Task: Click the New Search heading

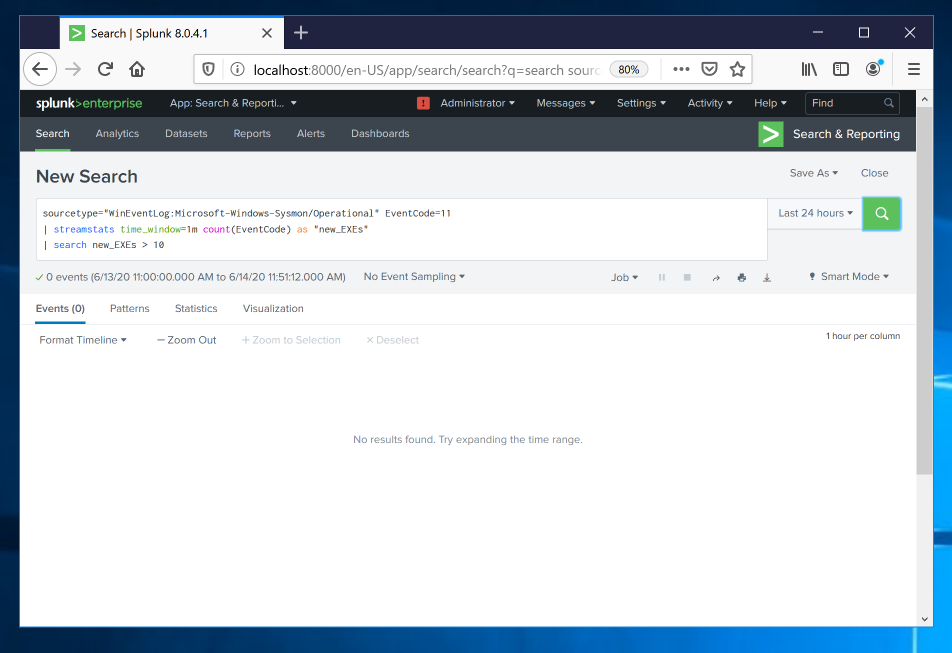Action: click(x=87, y=177)
